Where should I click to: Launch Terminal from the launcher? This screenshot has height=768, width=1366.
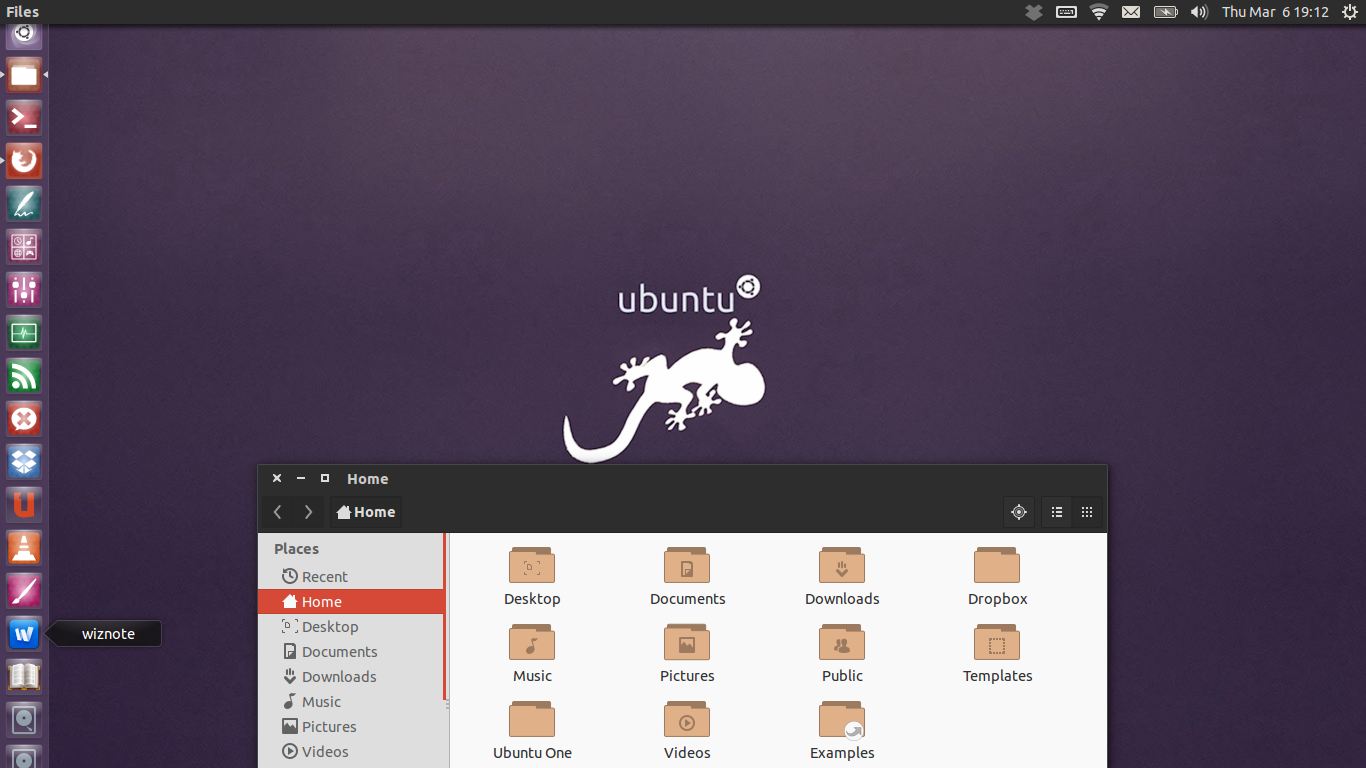24,118
